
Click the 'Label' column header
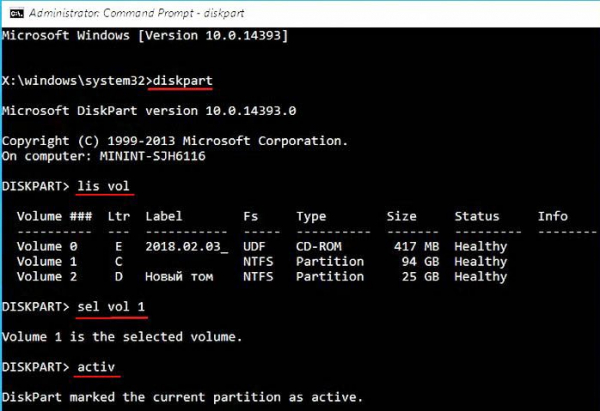[x=164, y=216]
